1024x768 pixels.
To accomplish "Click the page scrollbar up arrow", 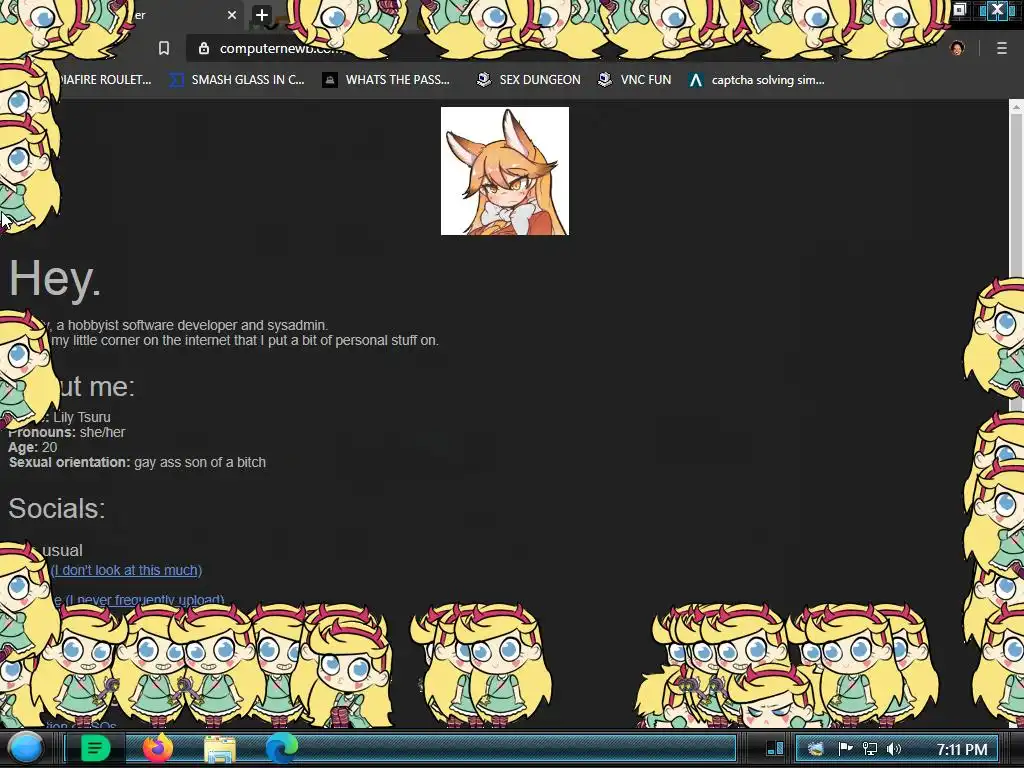I will coord(1016,106).
